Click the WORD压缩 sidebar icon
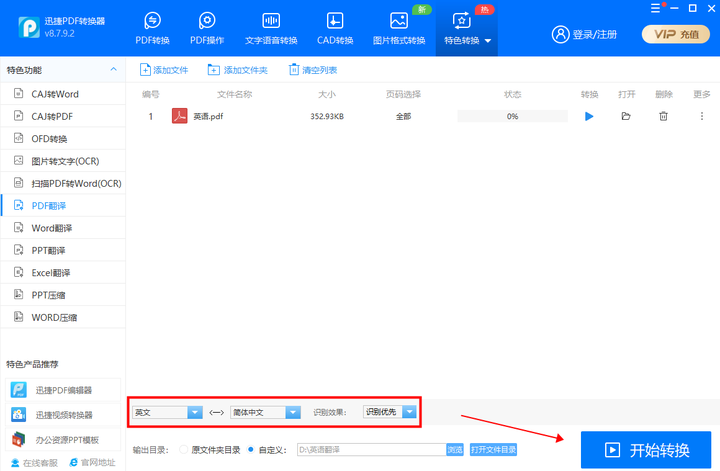 tap(18, 317)
